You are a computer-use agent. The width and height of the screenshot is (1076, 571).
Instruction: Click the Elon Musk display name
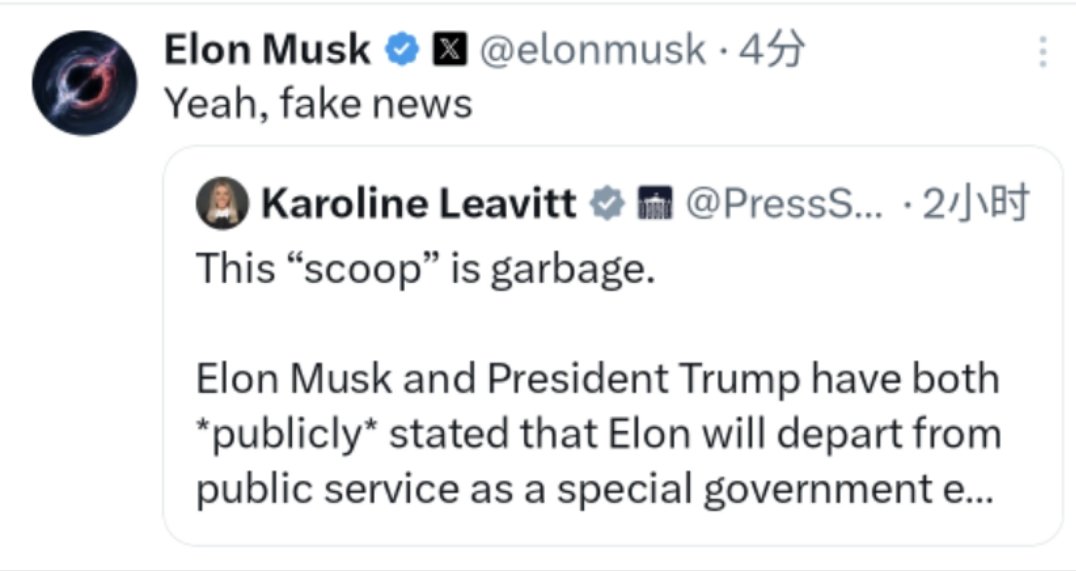pyautogui.click(x=266, y=50)
